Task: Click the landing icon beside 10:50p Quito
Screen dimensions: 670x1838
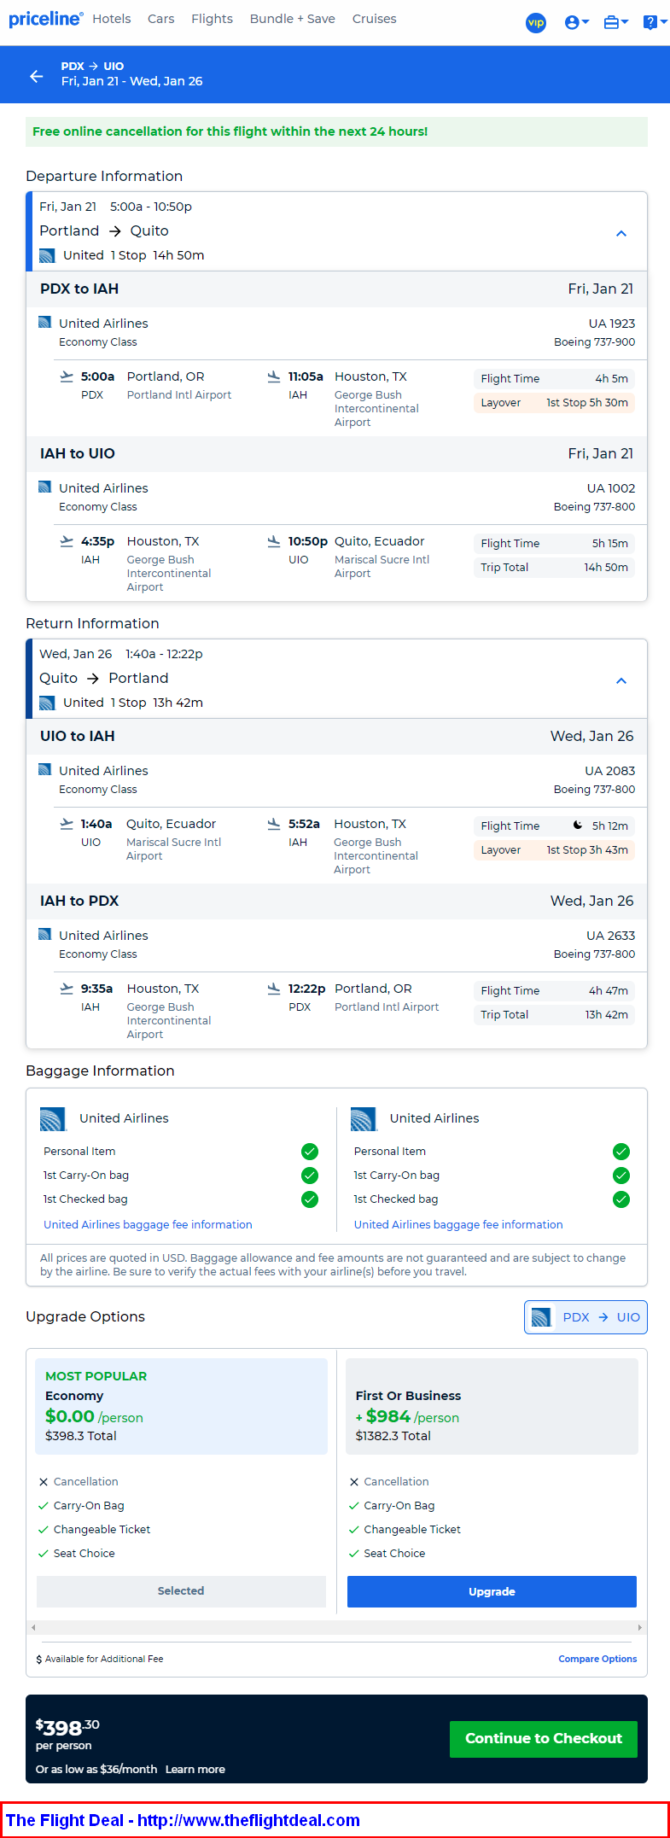Action: point(274,541)
